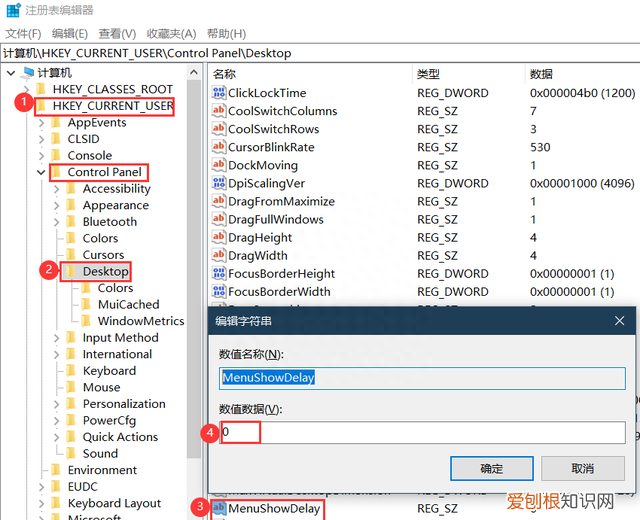Click the AppEvents folder icon

[56, 122]
